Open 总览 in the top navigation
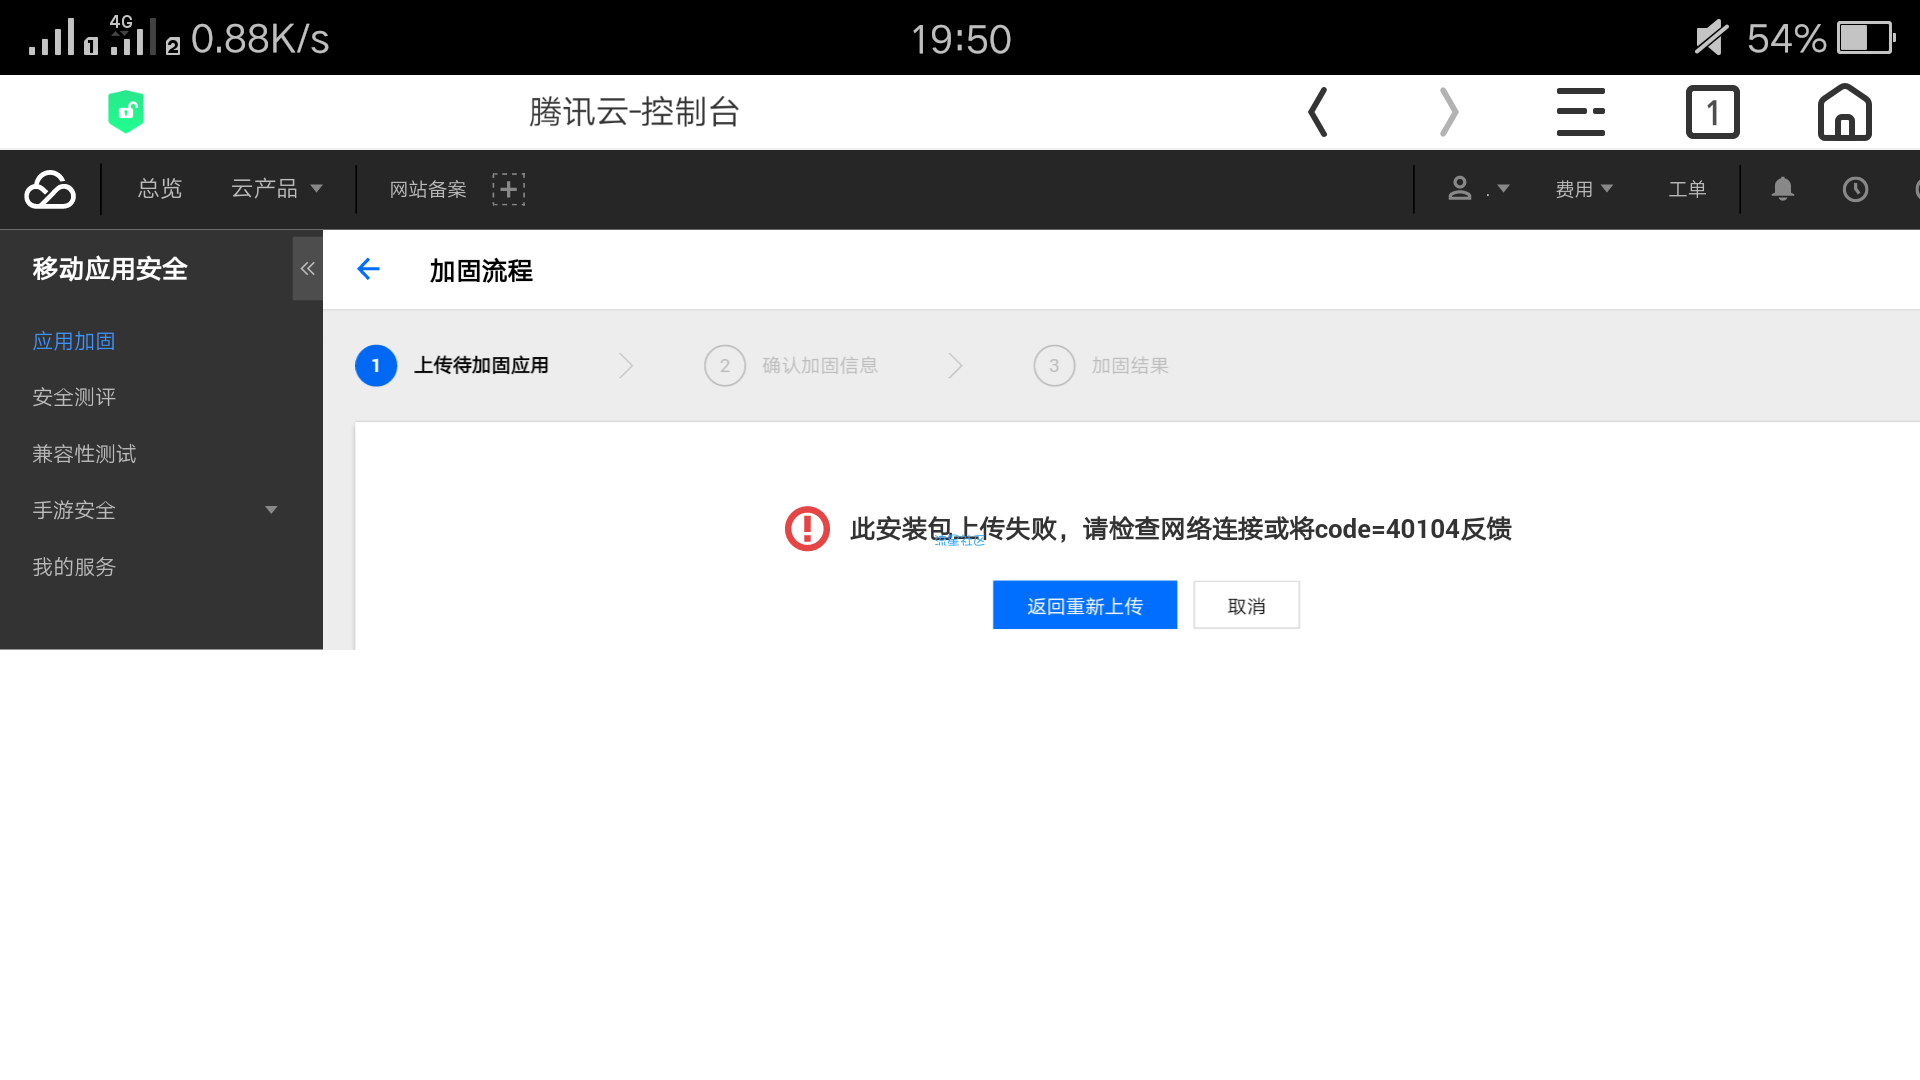The image size is (1920, 1080). (x=160, y=189)
